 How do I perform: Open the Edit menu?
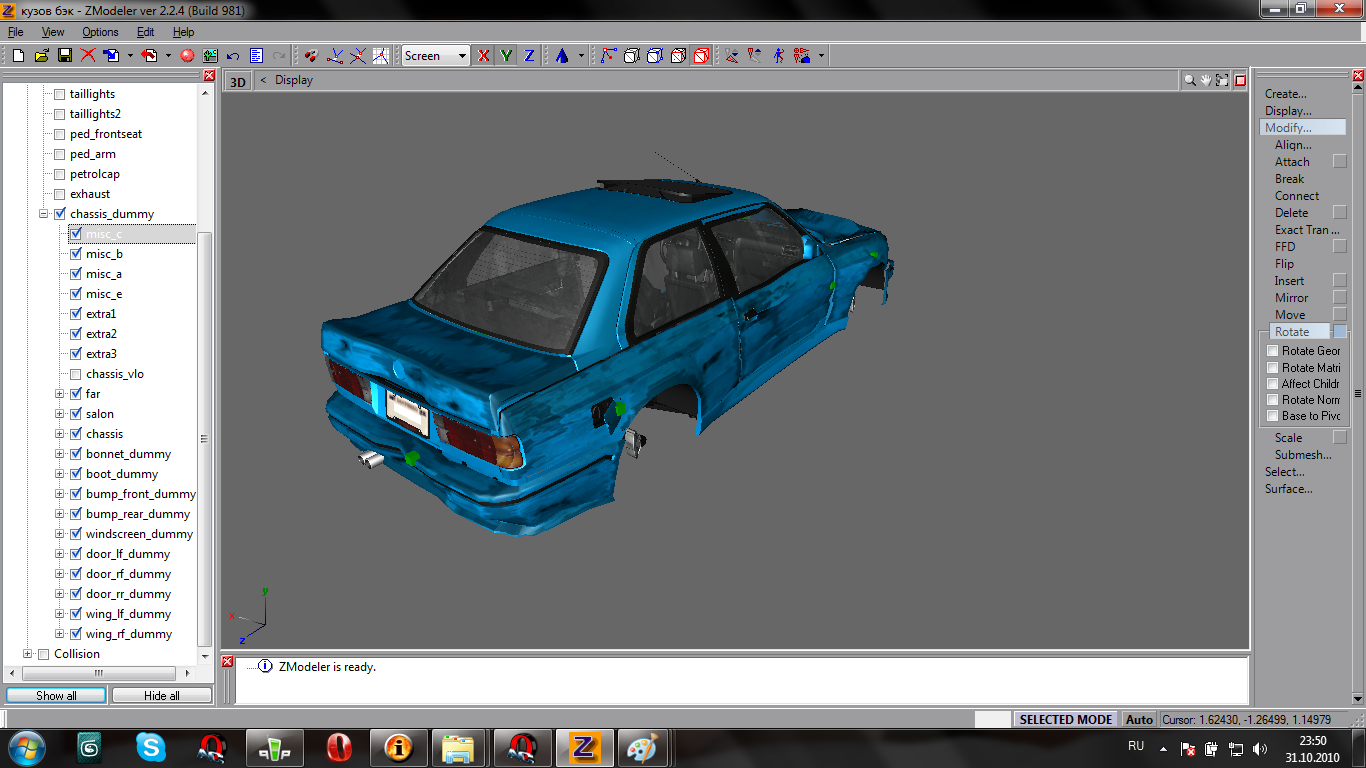[x=143, y=32]
